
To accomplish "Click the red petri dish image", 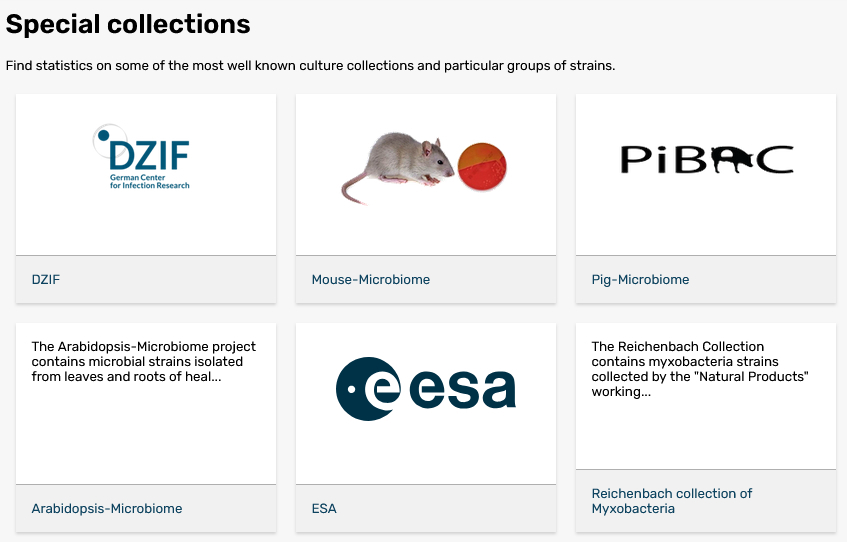I will coord(482,165).
